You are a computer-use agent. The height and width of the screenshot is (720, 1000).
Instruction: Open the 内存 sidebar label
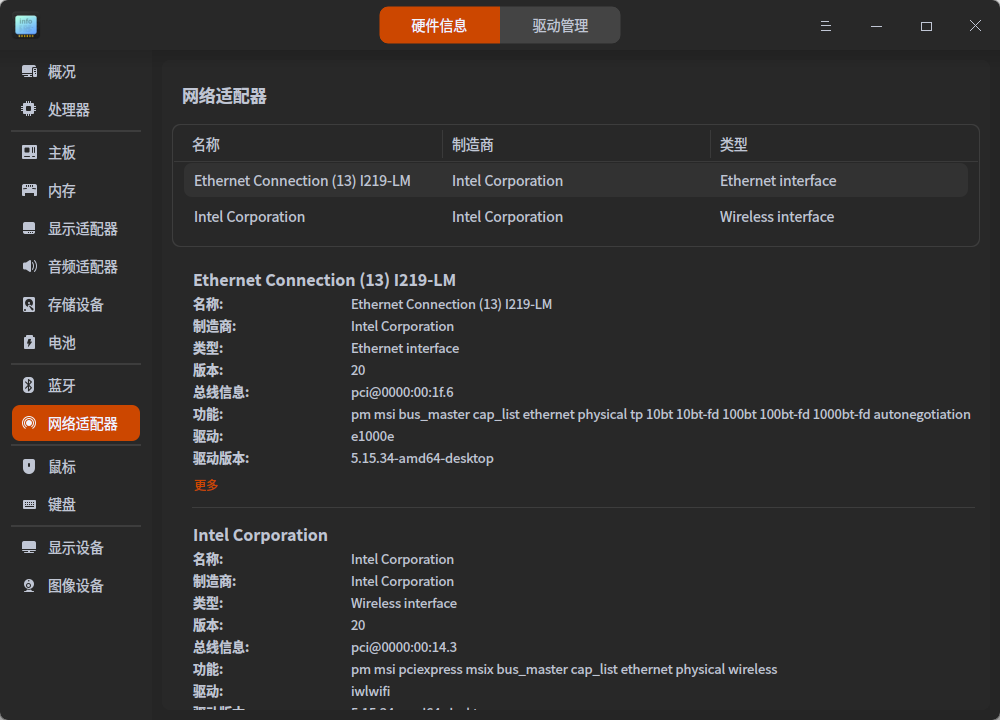click(62, 191)
